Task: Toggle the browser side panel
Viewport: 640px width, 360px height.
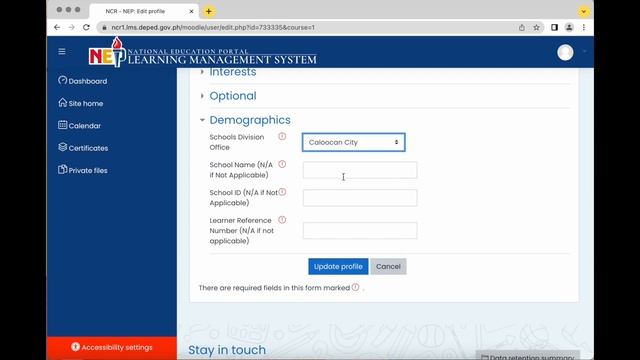Action: pyautogui.click(x=554, y=27)
